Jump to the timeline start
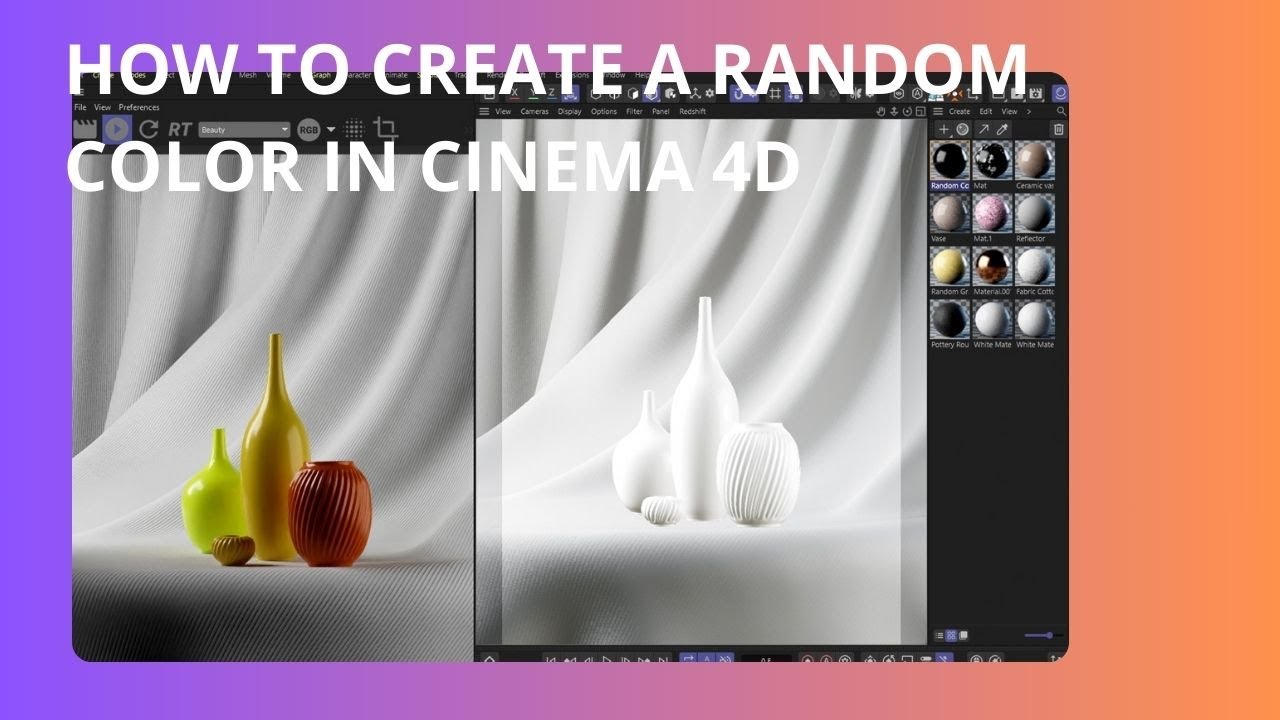This screenshot has height=720, width=1280. tap(550, 661)
